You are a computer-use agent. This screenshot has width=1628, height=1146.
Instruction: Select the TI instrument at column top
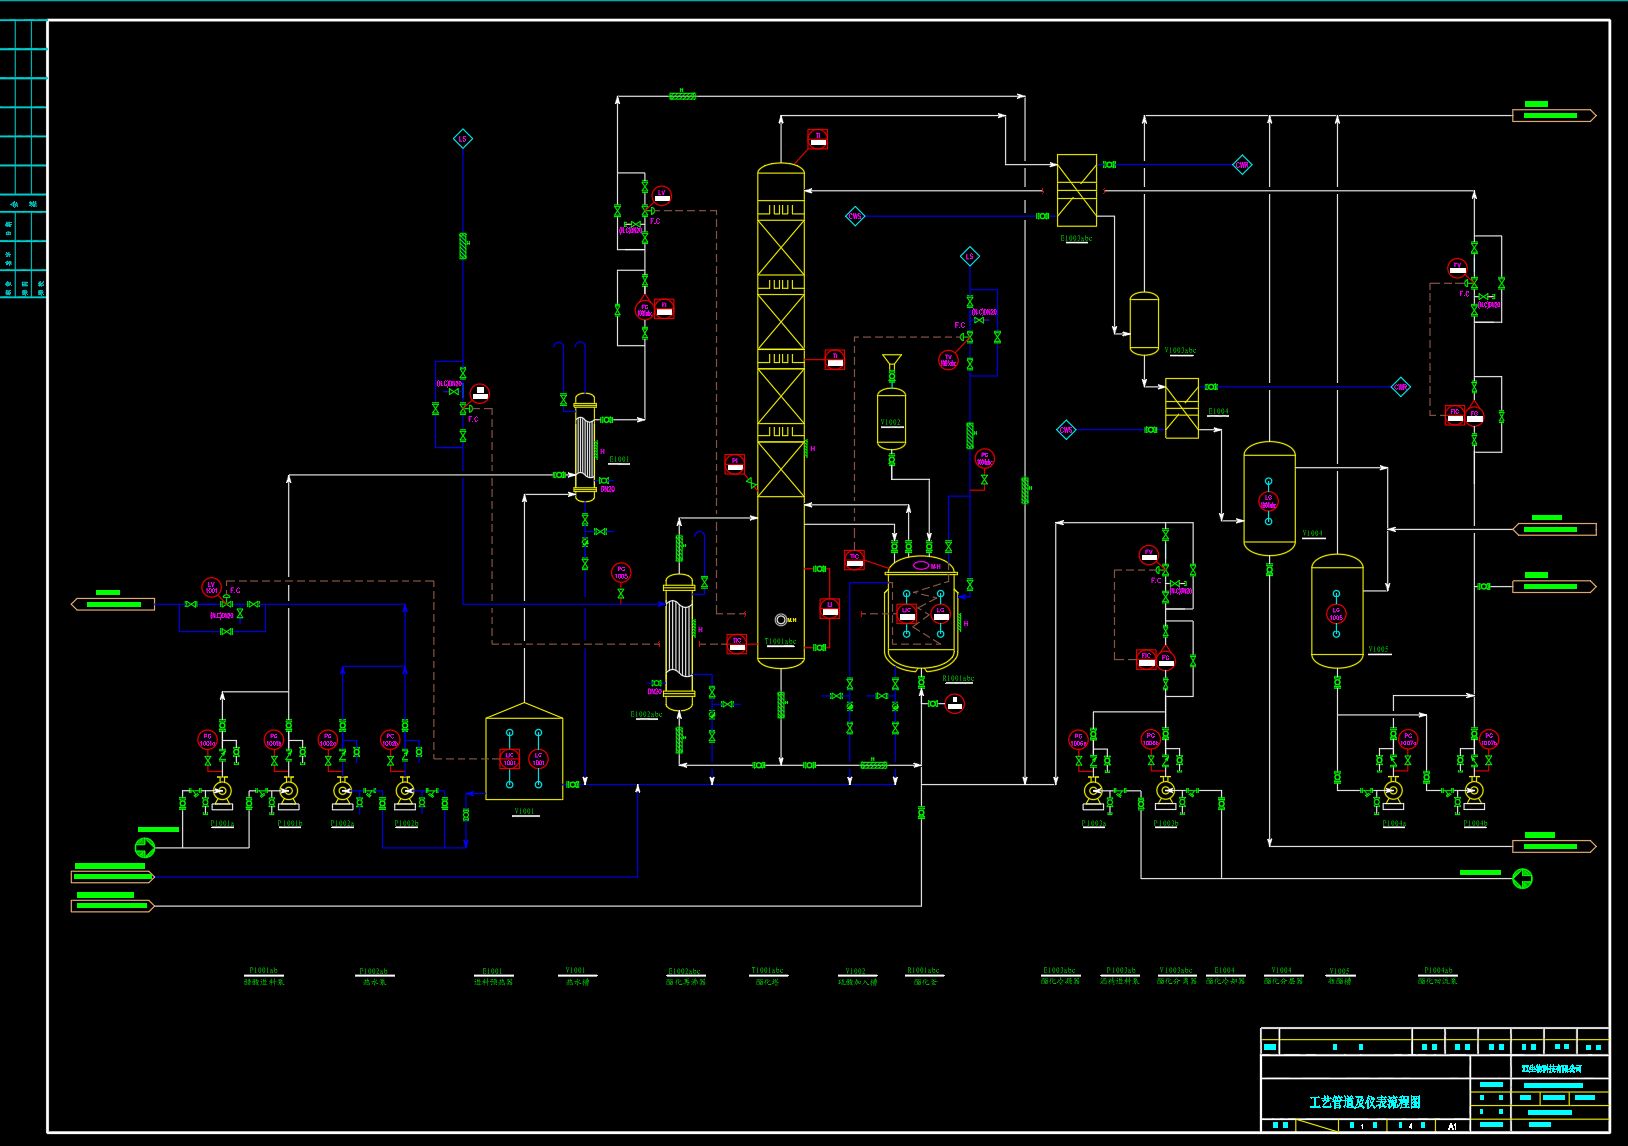(x=818, y=139)
